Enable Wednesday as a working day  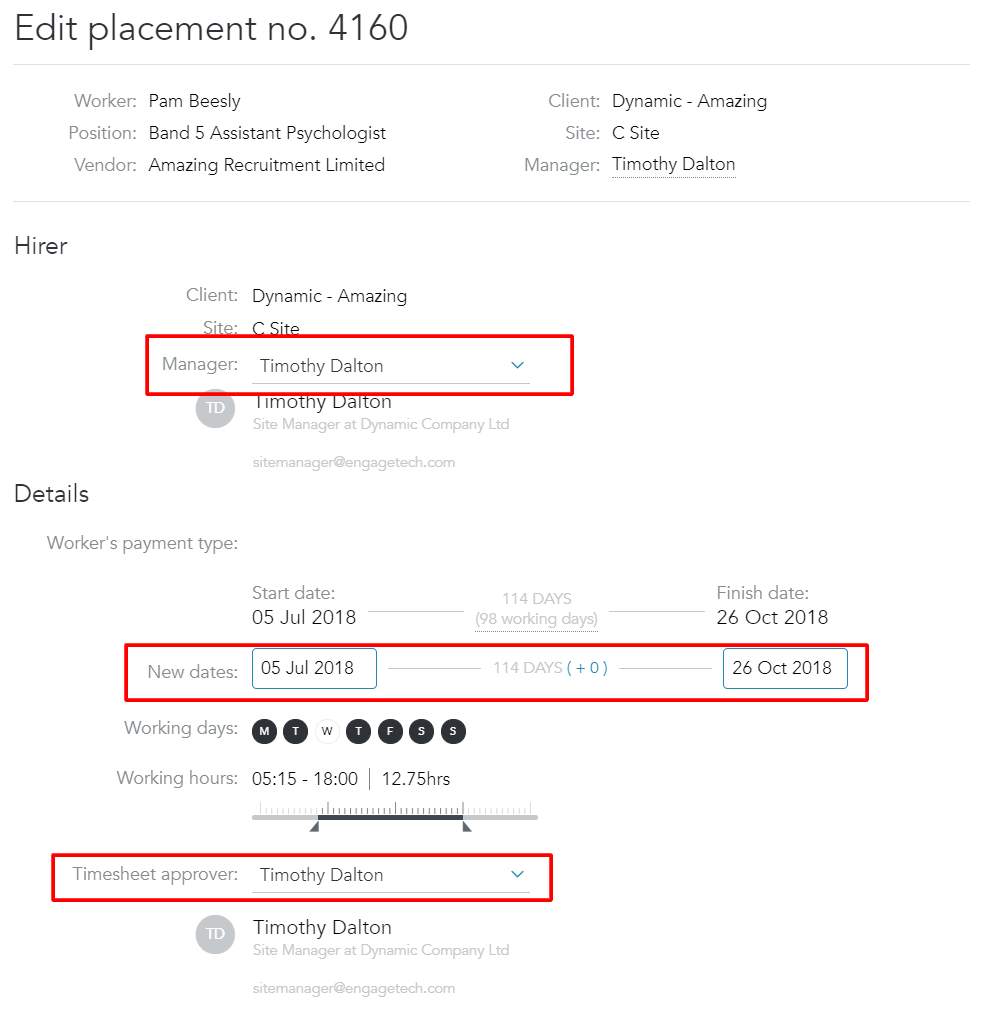[x=327, y=731]
